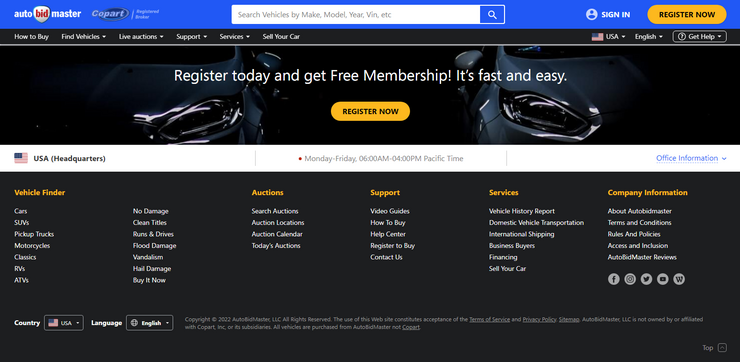Open the Rules And Policies link
This screenshot has width=740, height=362.
[x=634, y=234]
